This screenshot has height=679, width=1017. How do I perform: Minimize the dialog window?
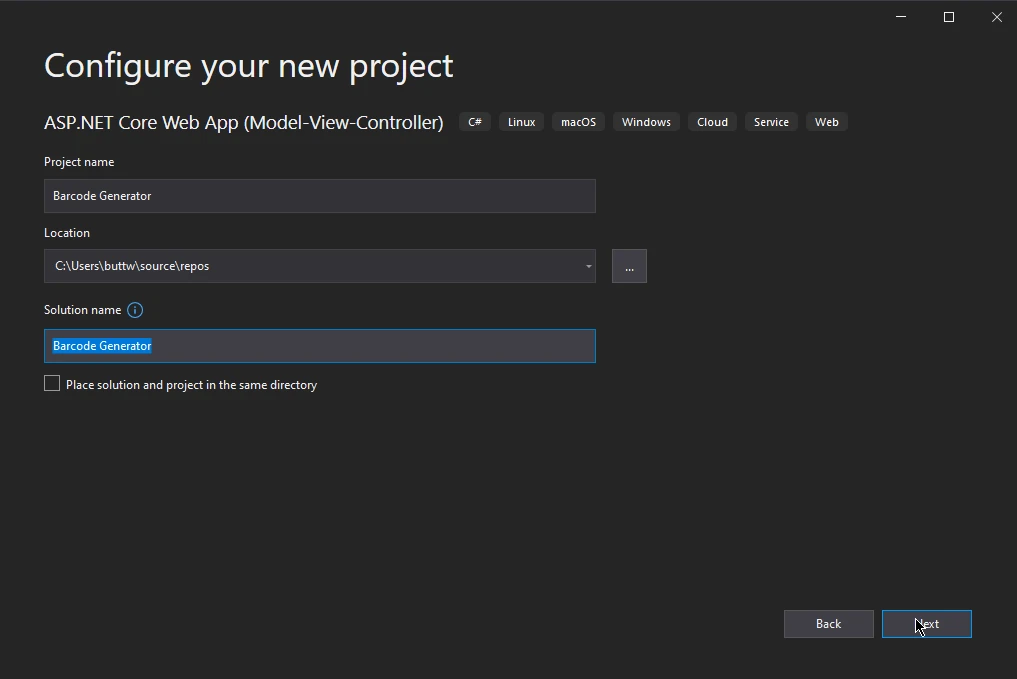coord(902,17)
